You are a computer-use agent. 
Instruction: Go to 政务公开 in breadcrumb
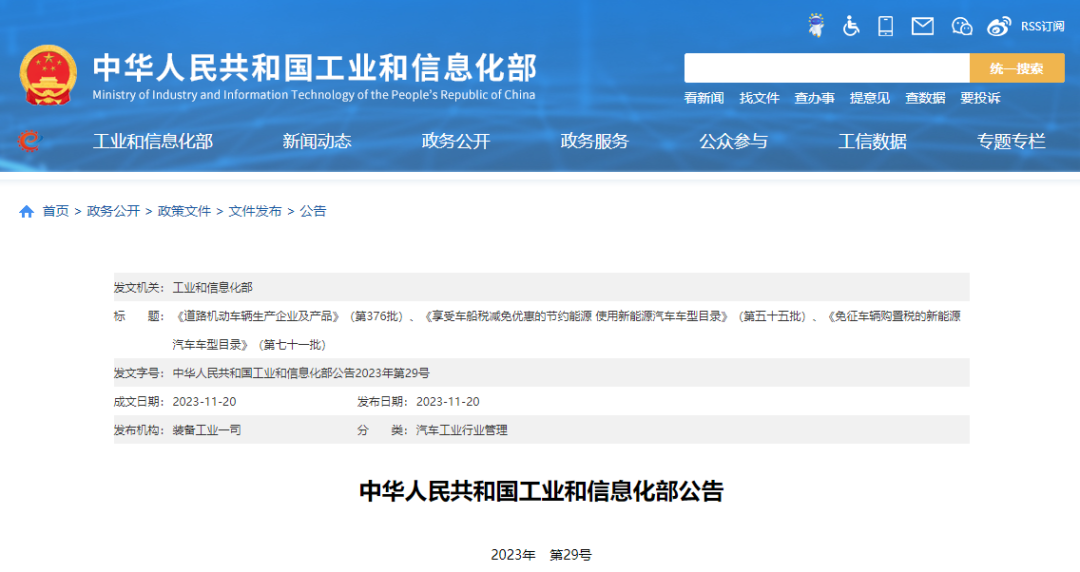(x=113, y=212)
